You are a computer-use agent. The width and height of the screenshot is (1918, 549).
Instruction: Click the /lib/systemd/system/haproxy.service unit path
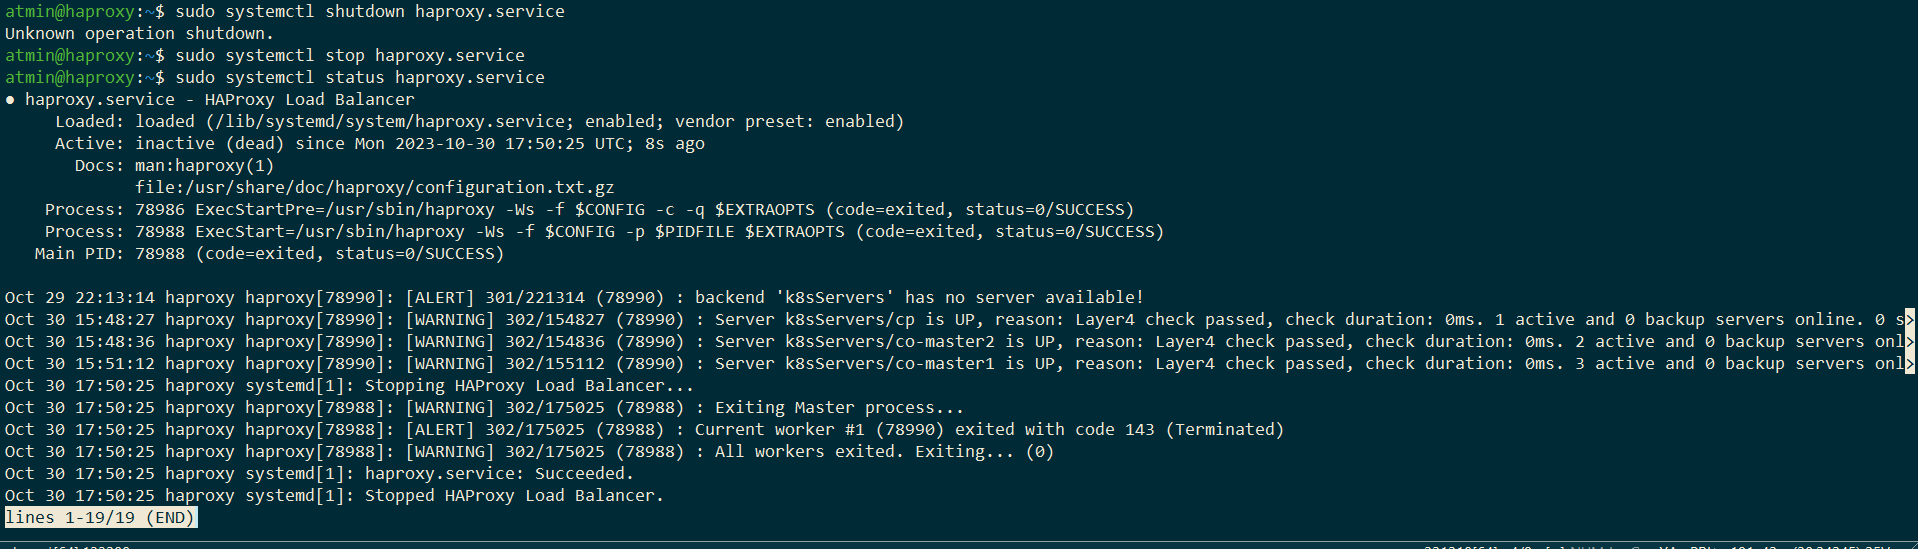click(389, 122)
